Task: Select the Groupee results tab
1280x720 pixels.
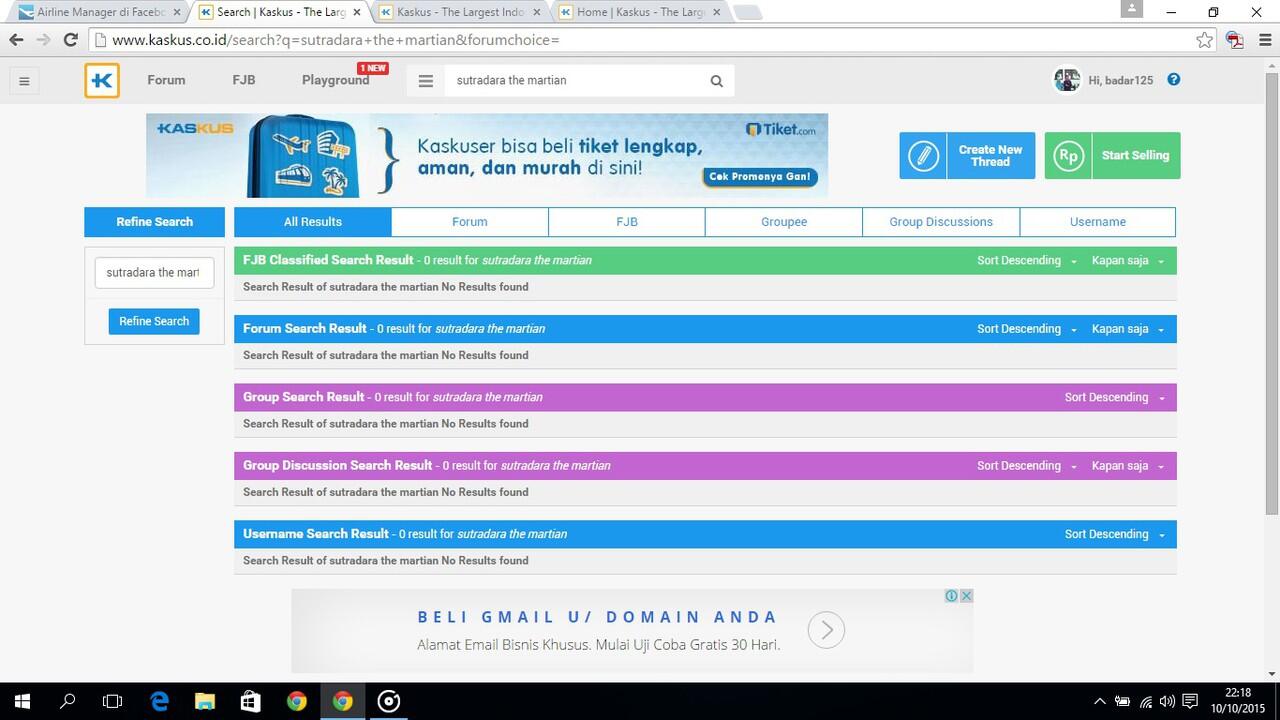Action: tap(784, 222)
